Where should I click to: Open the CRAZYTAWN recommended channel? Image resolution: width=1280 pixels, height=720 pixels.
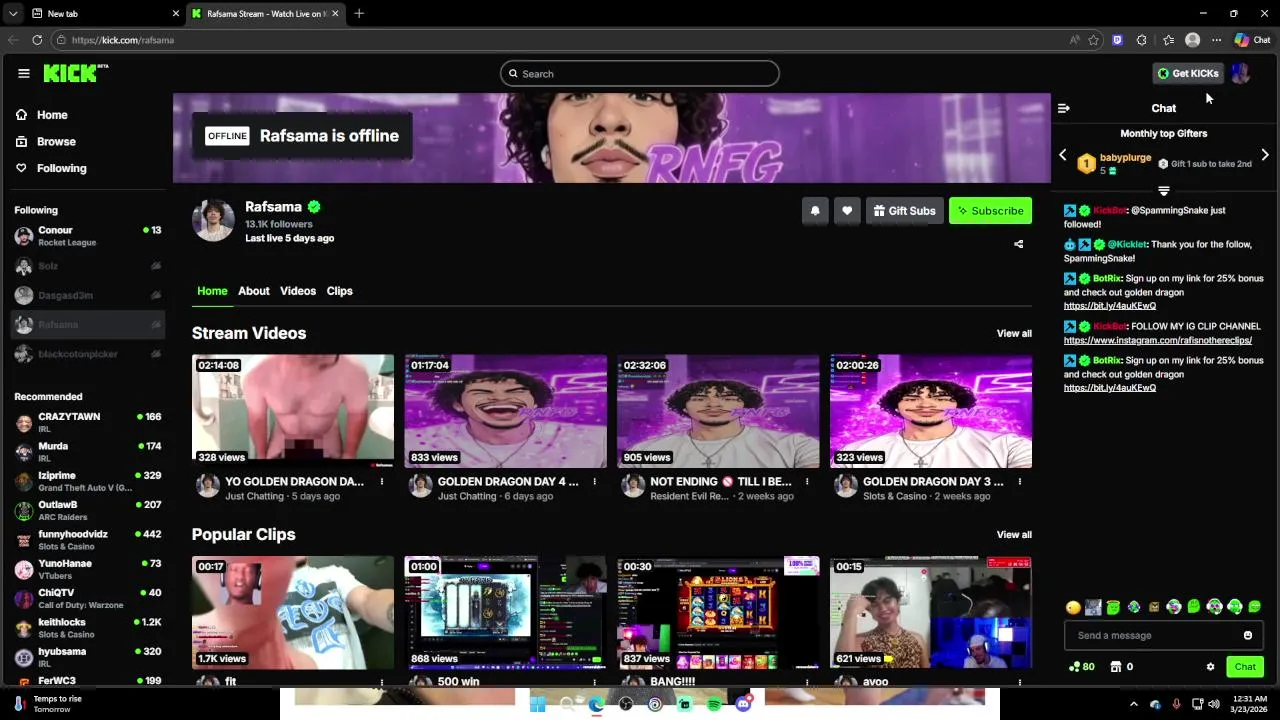click(x=88, y=423)
